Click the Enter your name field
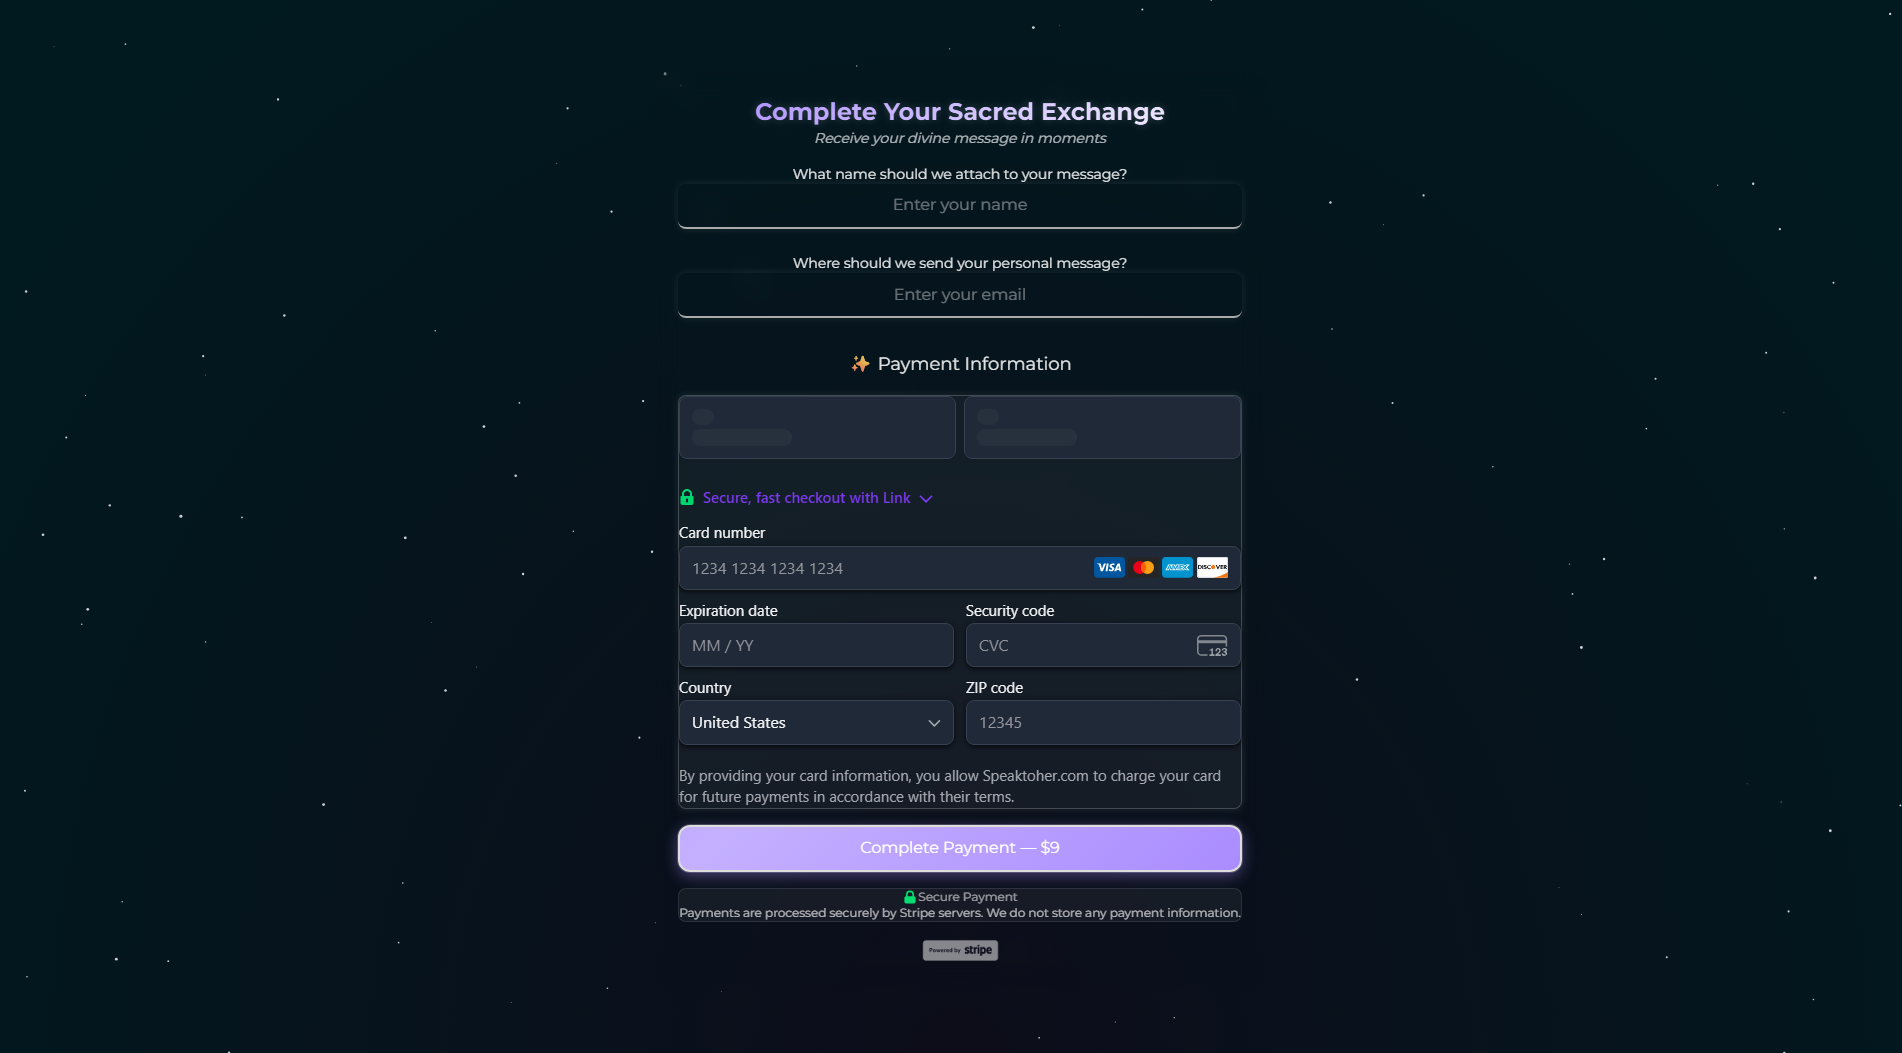The image size is (1902, 1053). coord(959,205)
